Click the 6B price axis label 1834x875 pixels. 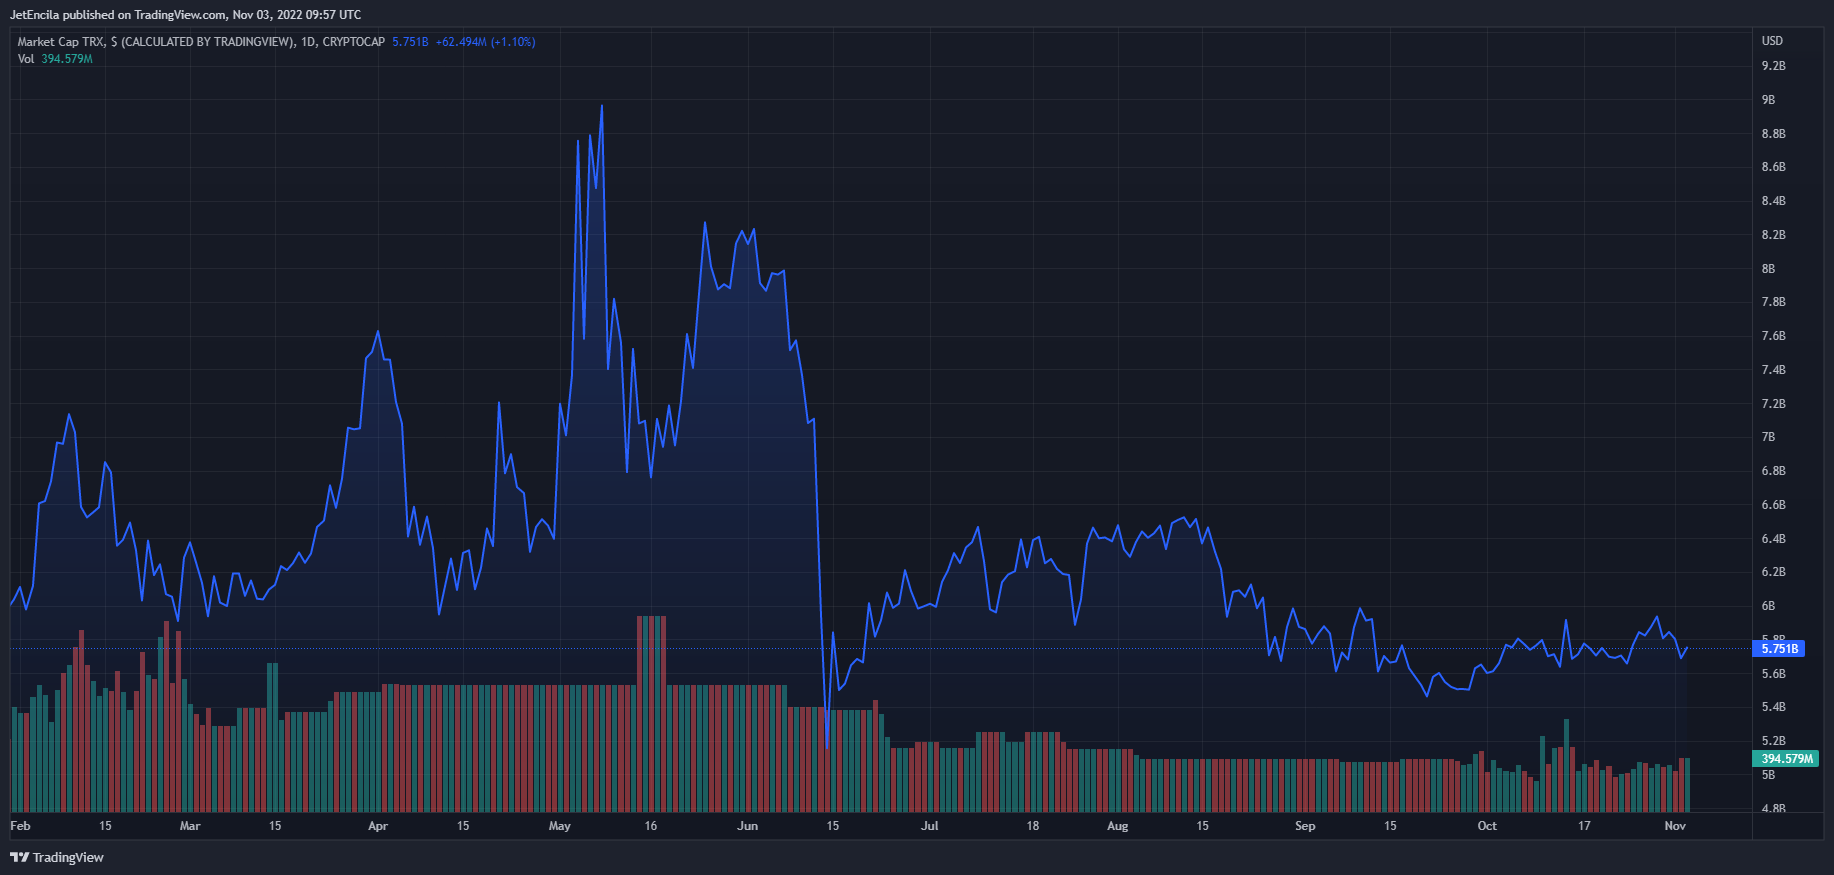click(1768, 606)
